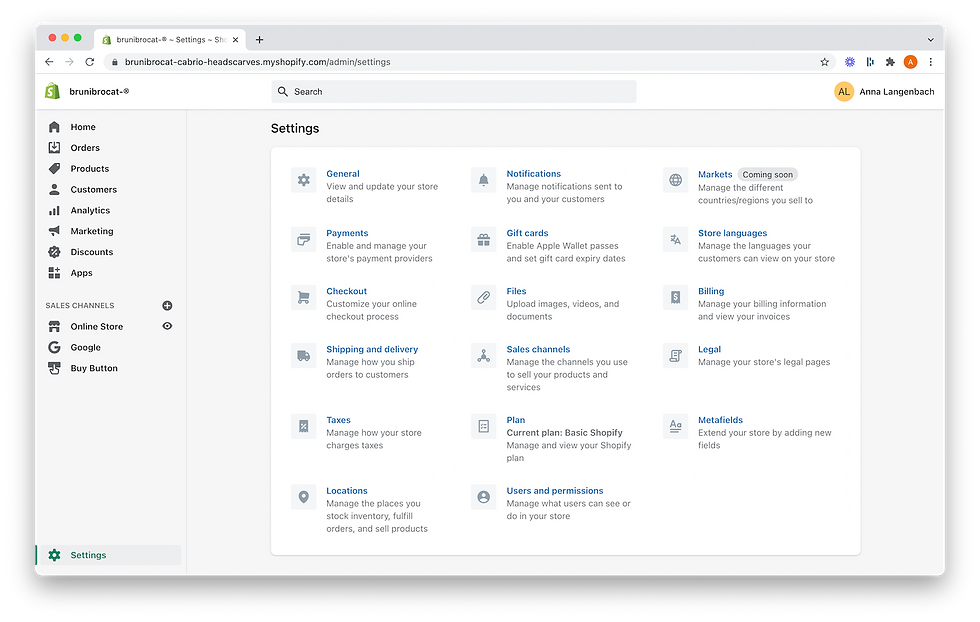Click the Payments card icon
Image resolution: width=980 pixels, height=622 pixels.
[x=303, y=239]
